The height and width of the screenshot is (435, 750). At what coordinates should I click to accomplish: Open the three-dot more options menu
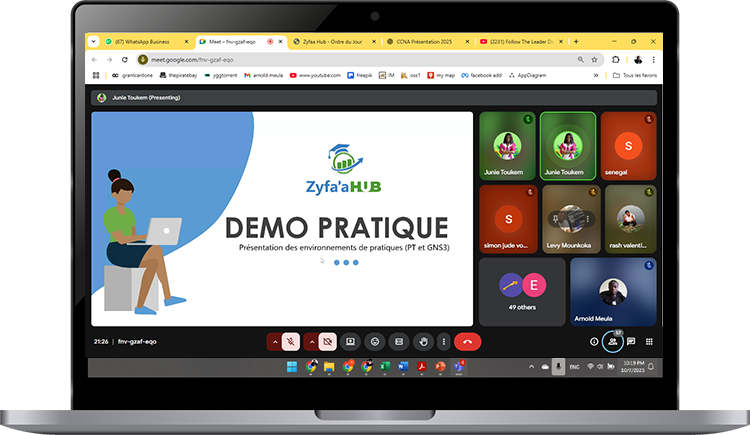point(444,341)
